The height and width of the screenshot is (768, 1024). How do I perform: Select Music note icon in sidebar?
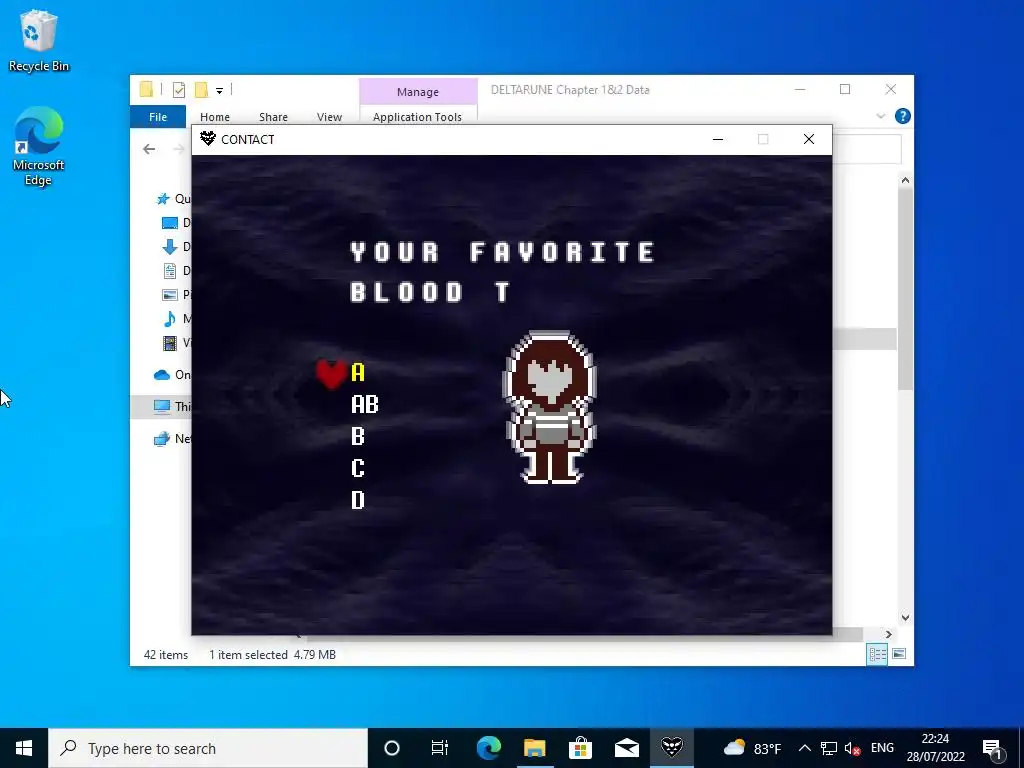[x=169, y=319]
